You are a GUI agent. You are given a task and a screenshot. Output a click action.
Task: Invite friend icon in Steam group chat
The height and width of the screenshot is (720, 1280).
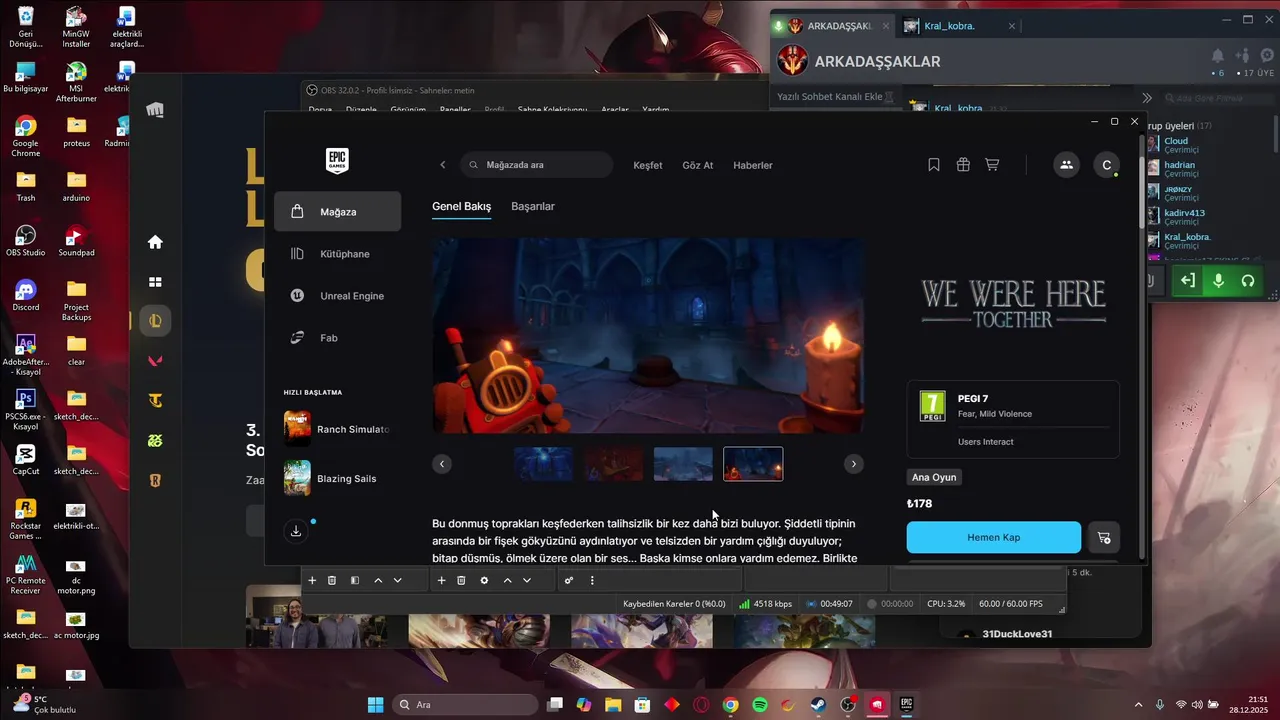click(1242, 56)
